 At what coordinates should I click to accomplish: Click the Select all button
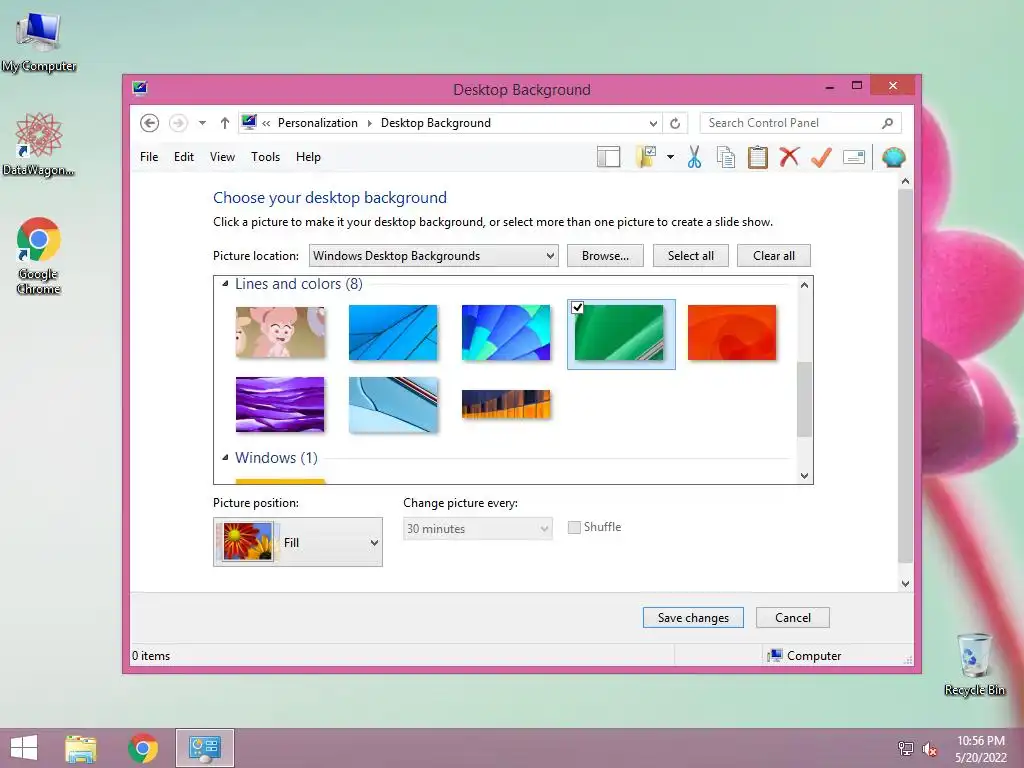click(x=691, y=255)
